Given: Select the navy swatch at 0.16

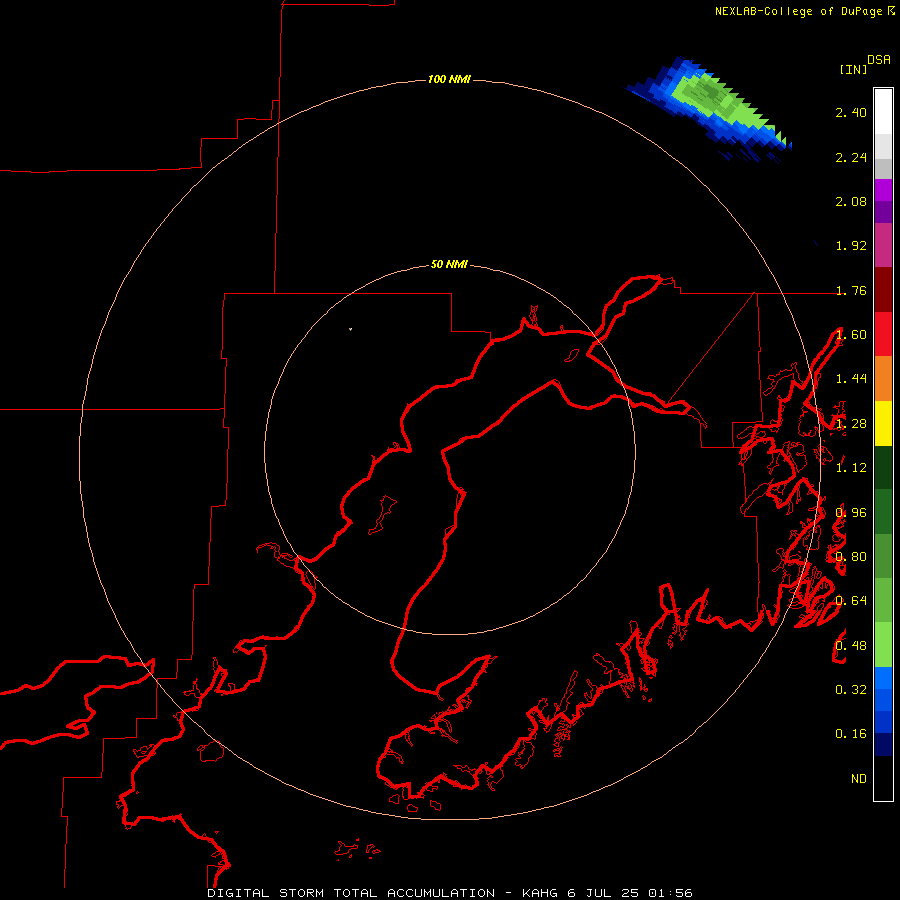Looking at the screenshot, I should coord(883,744).
